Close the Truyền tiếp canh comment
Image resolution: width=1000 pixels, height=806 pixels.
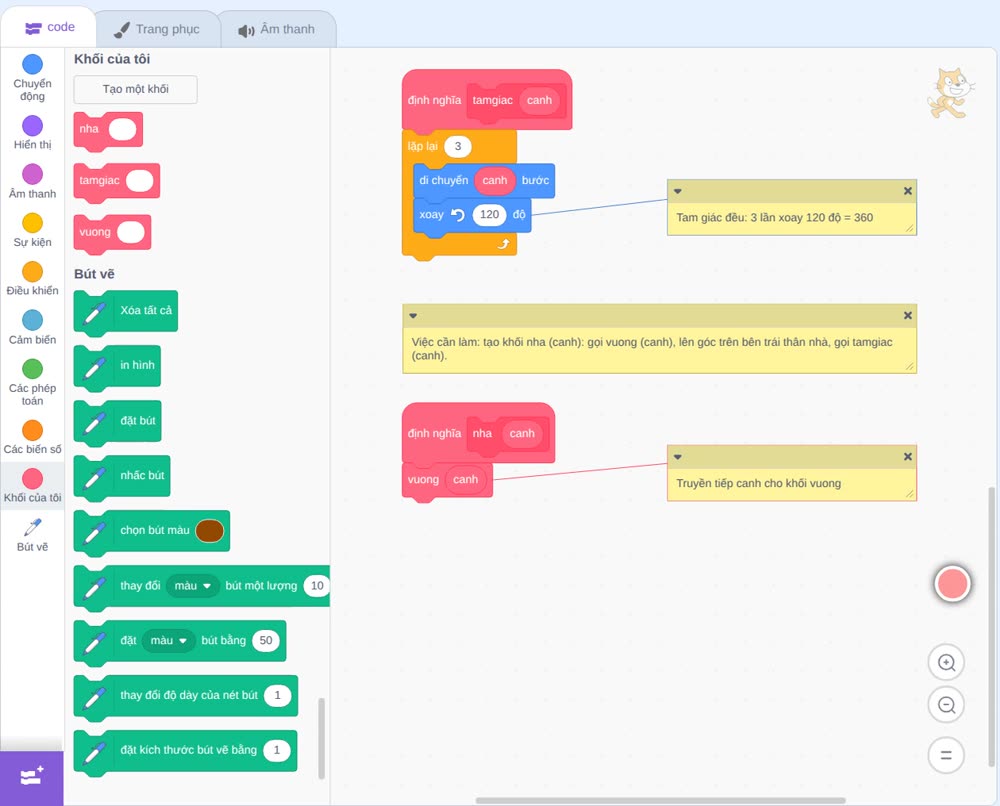click(908, 457)
